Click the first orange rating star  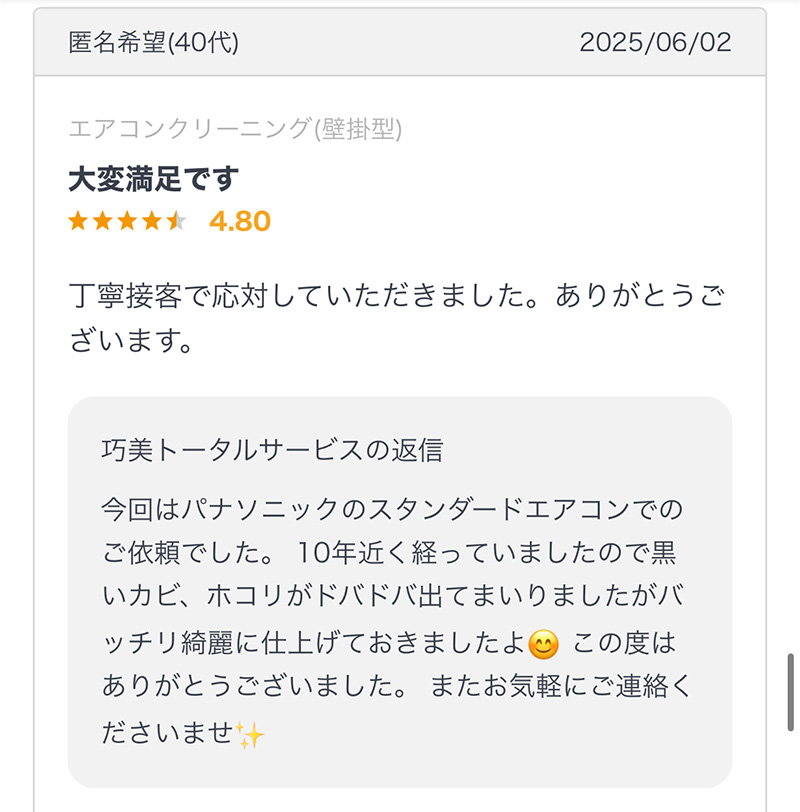[x=78, y=221]
